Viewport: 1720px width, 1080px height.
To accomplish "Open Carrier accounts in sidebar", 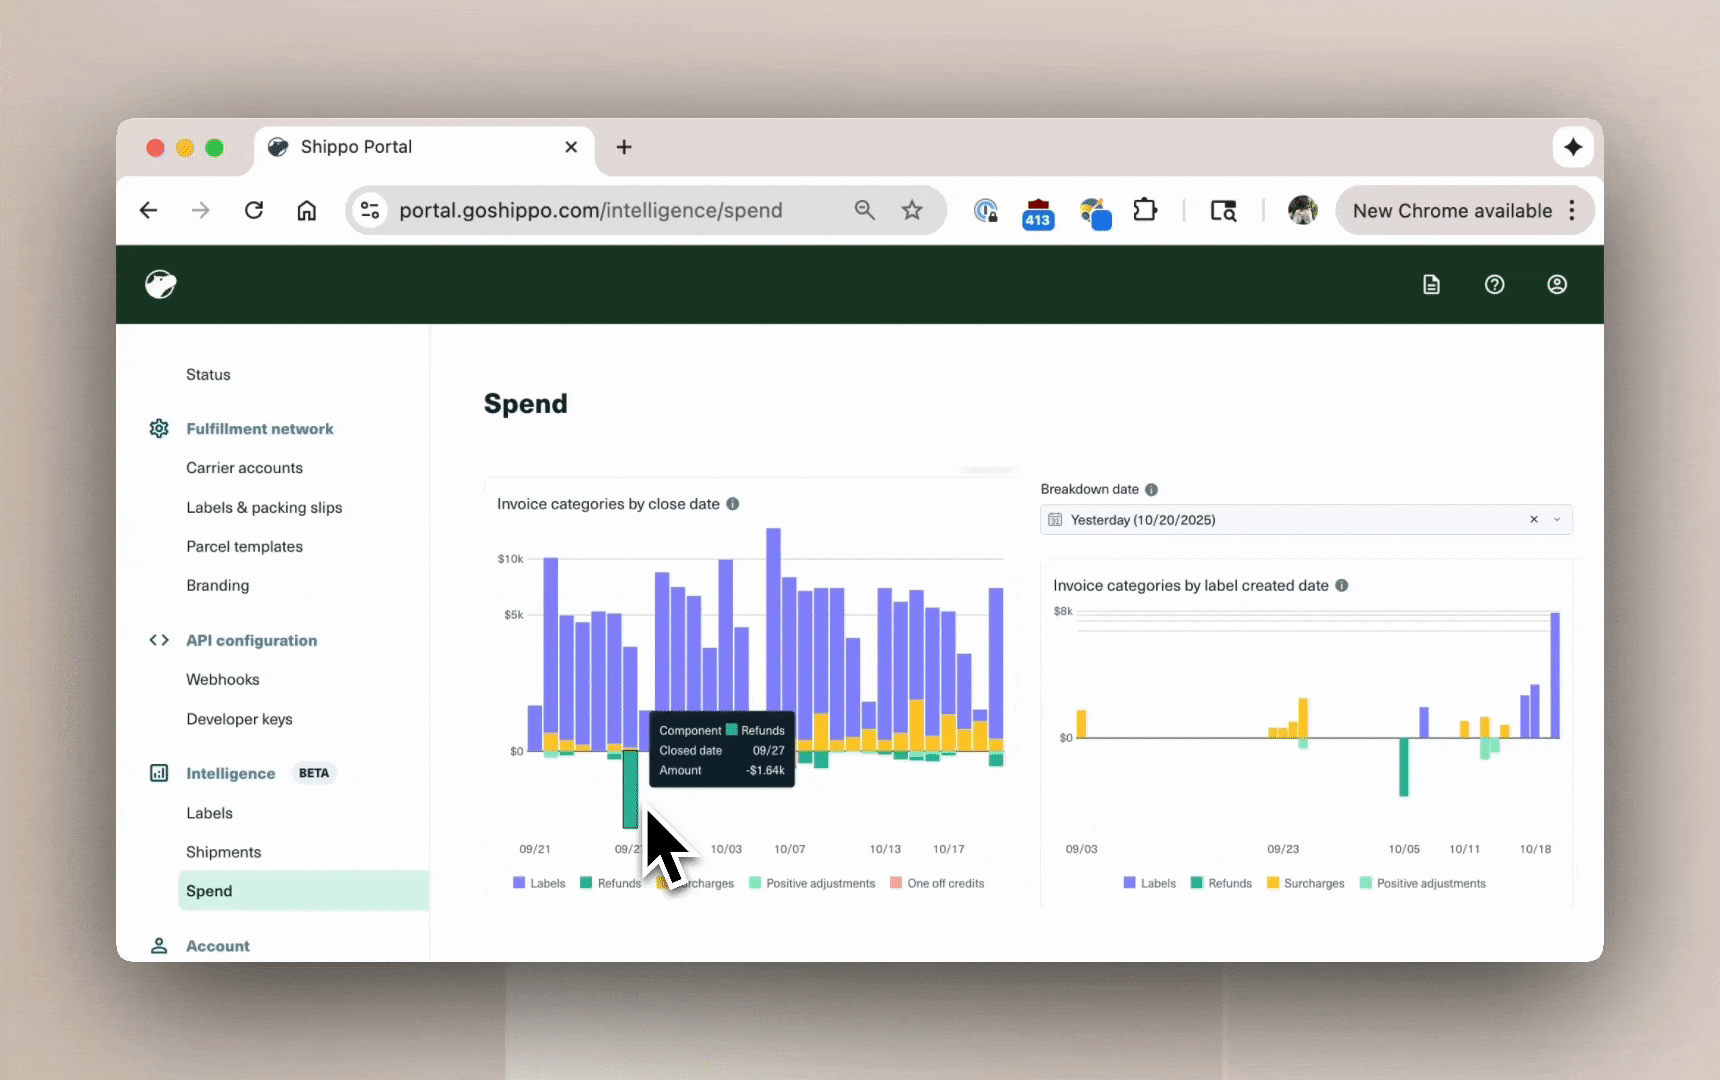I will click(244, 468).
